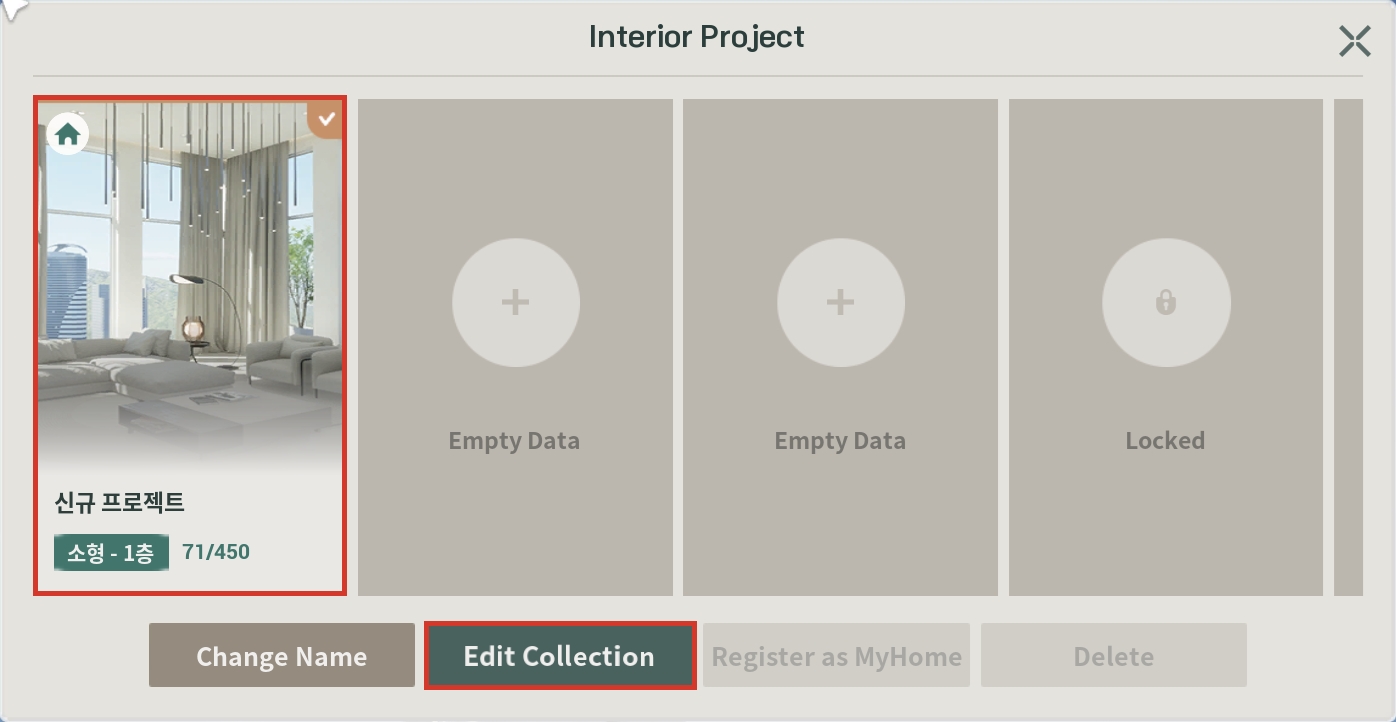Select the partially visible fifth slot at the right edge
Screen dimensions: 1396x722
coord(1348,346)
